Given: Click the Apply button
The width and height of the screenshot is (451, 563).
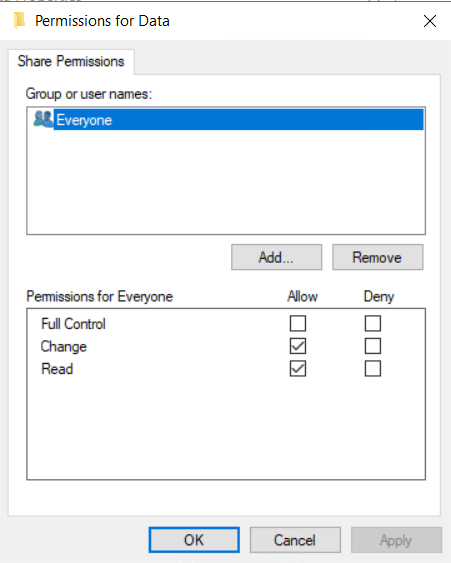Looking at the screenshot, I should pos(396,540).
